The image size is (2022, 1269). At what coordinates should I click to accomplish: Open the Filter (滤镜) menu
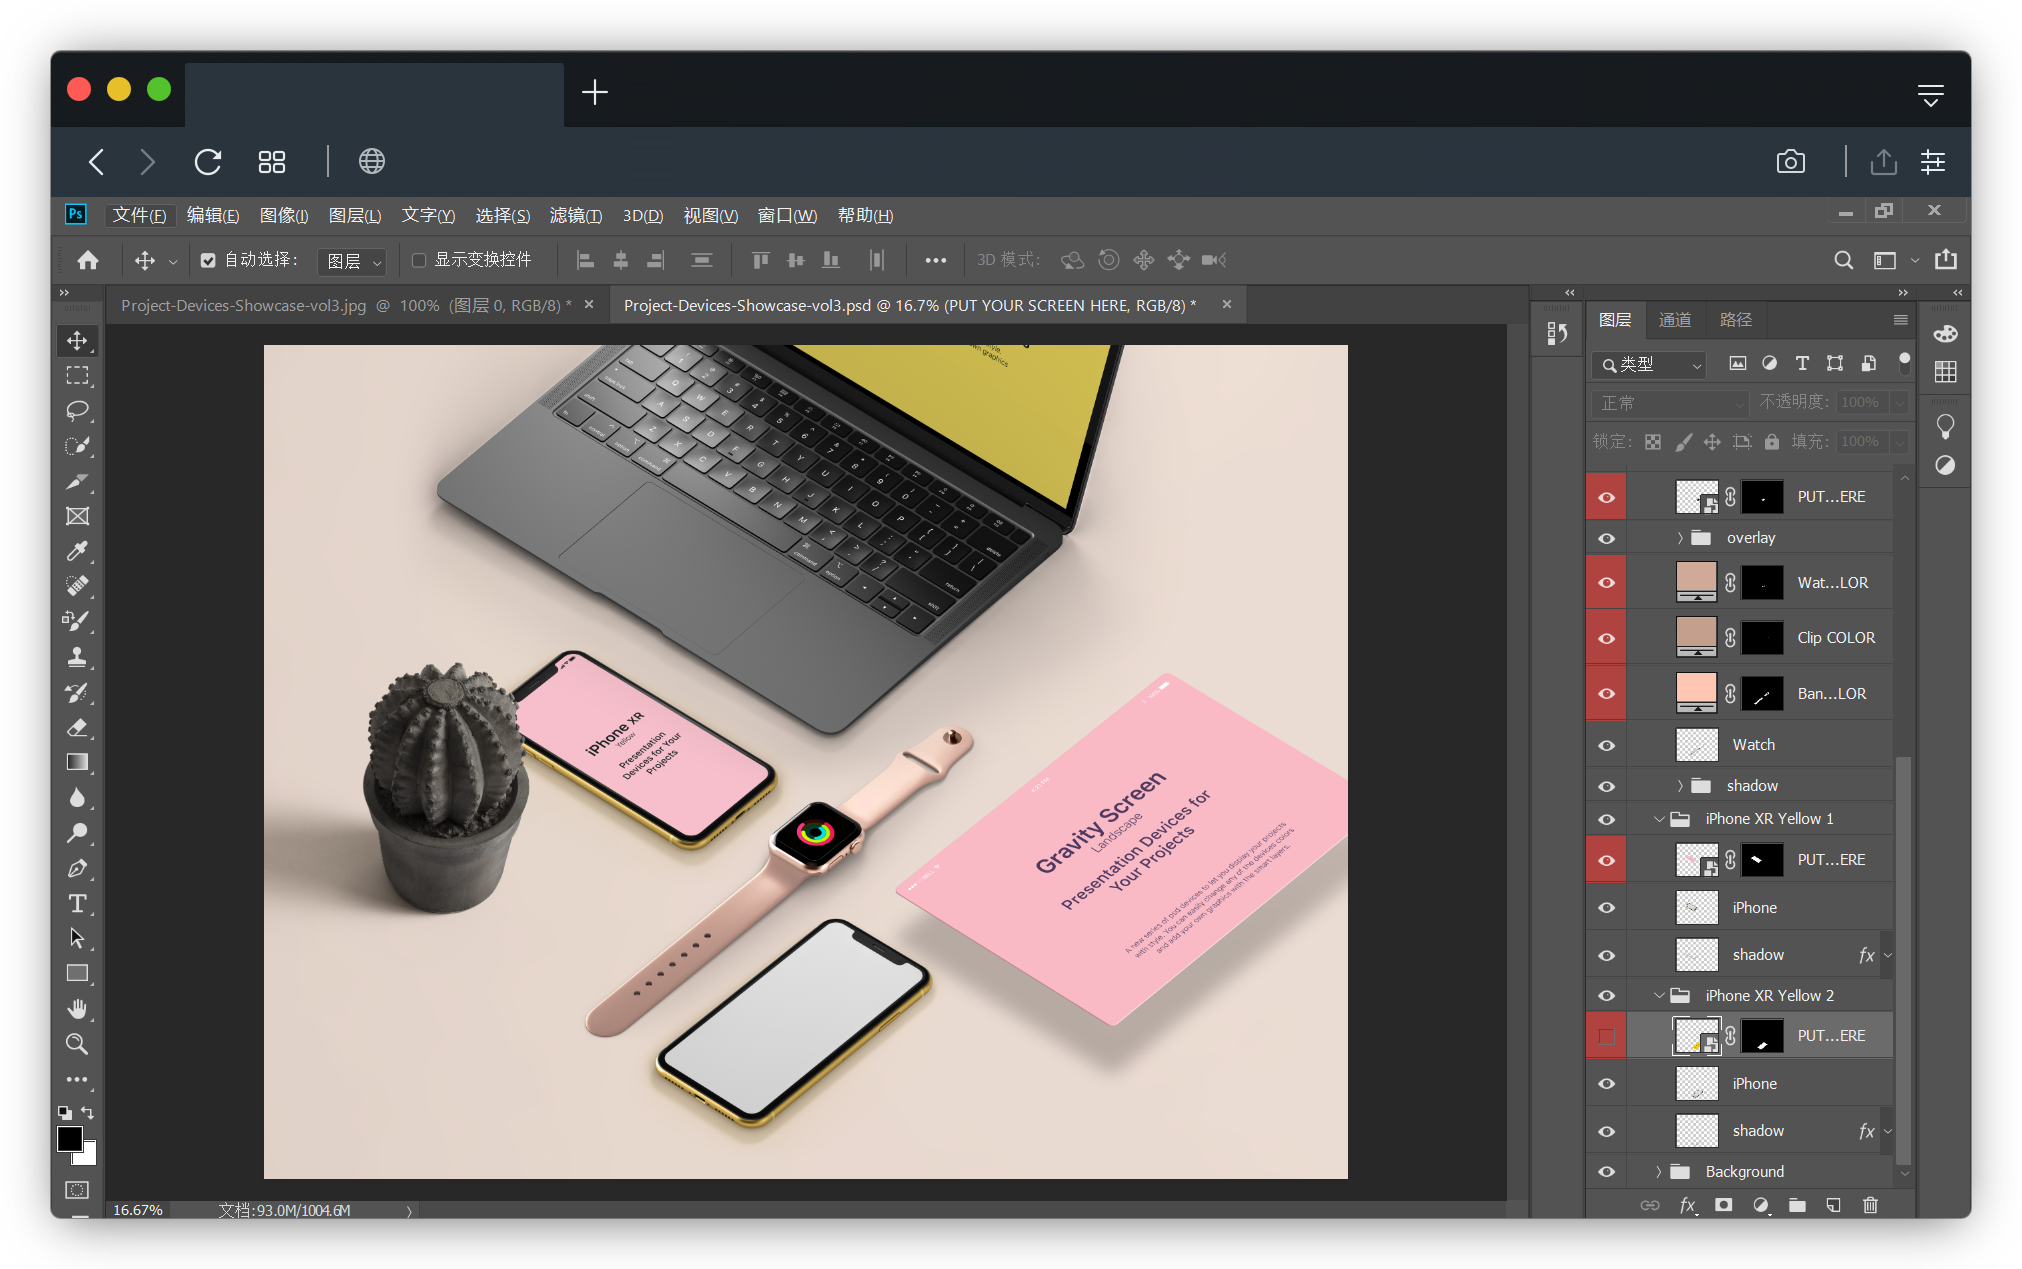point(575,215)
